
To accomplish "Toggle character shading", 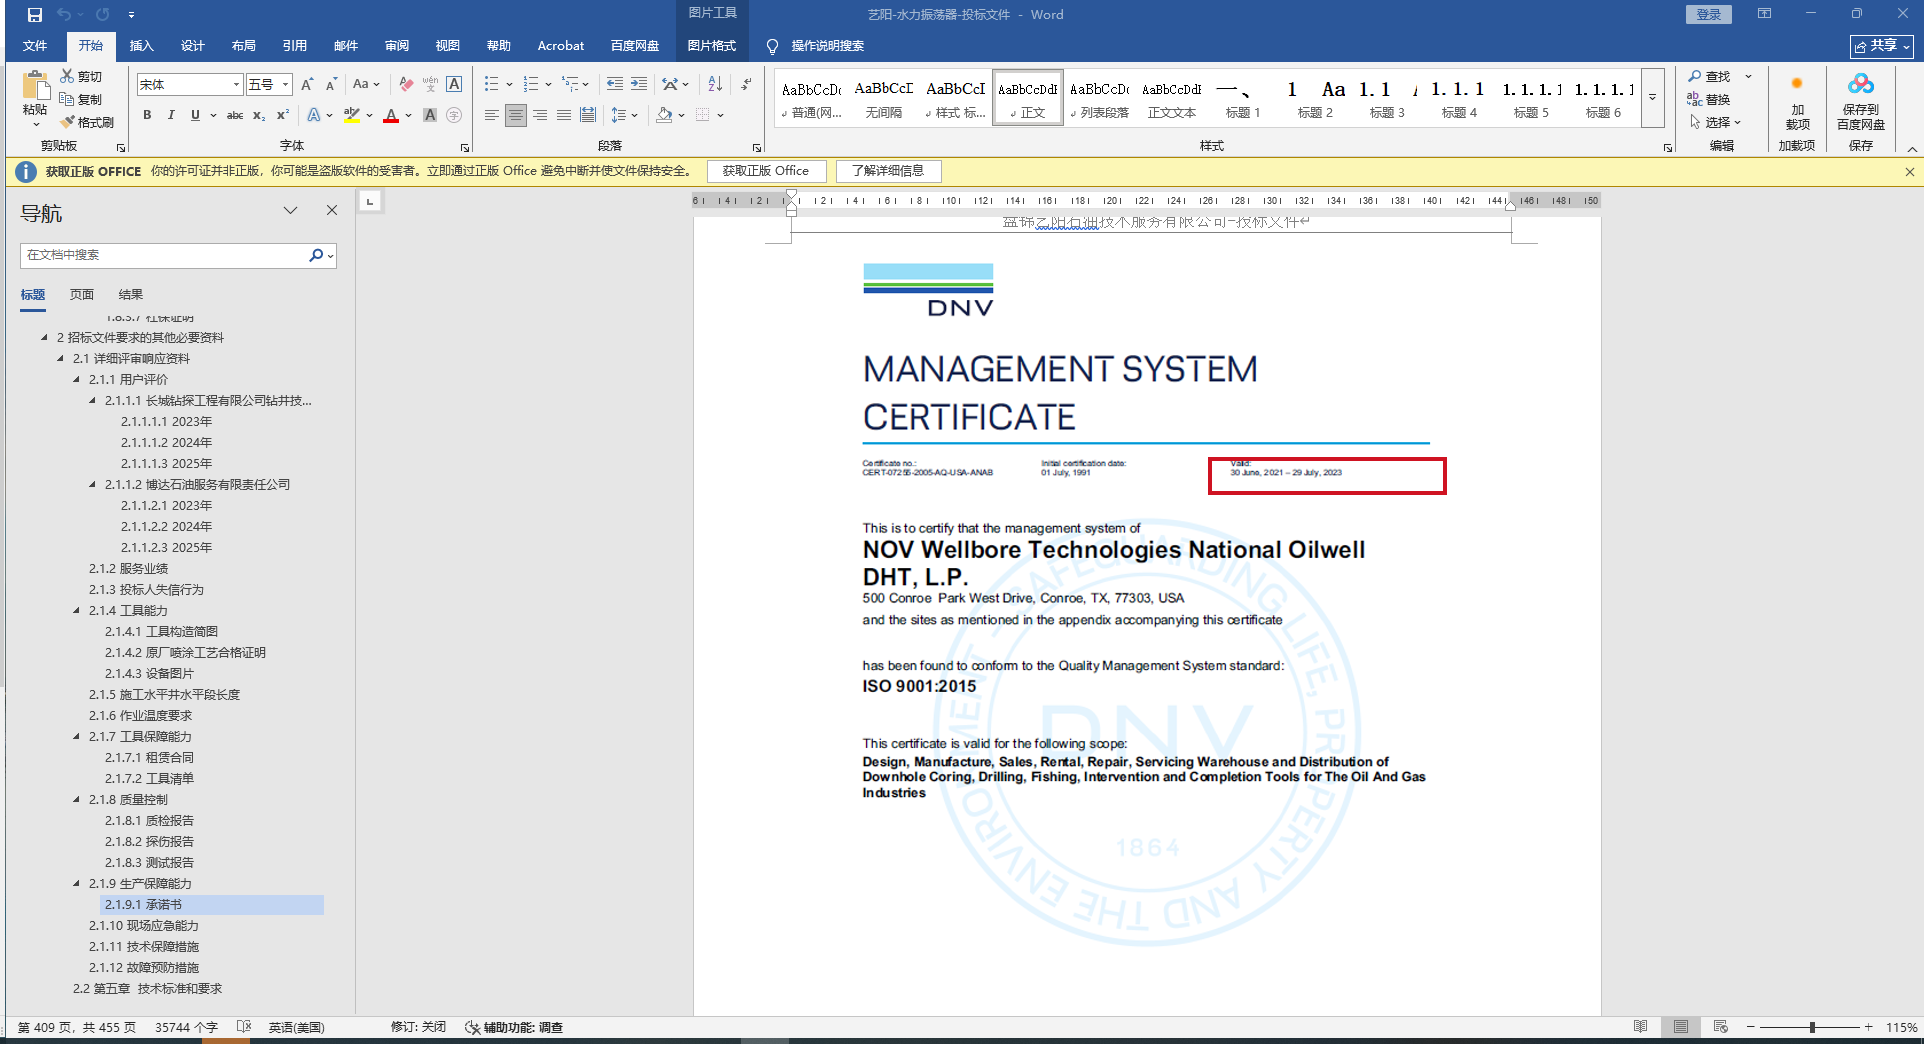I will tap(430, 115).
